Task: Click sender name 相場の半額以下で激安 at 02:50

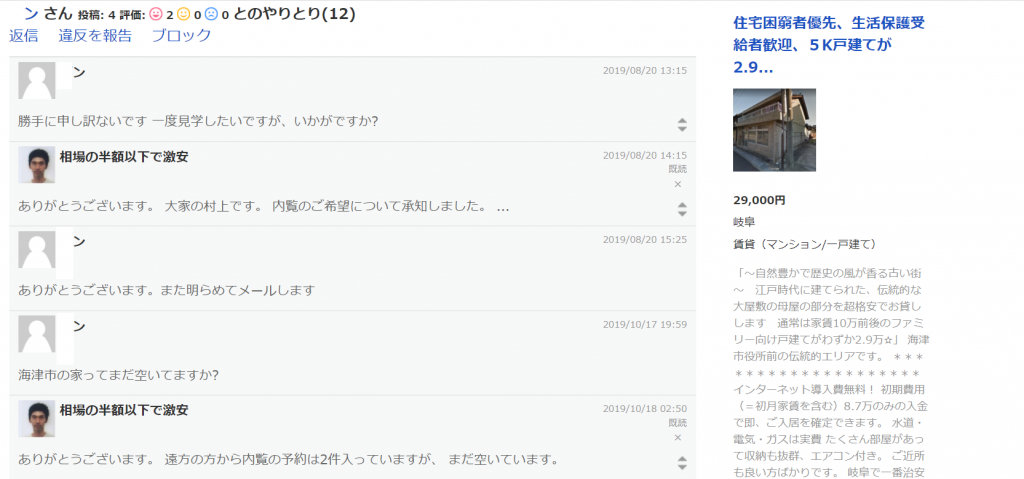Action: pos(124,410)
